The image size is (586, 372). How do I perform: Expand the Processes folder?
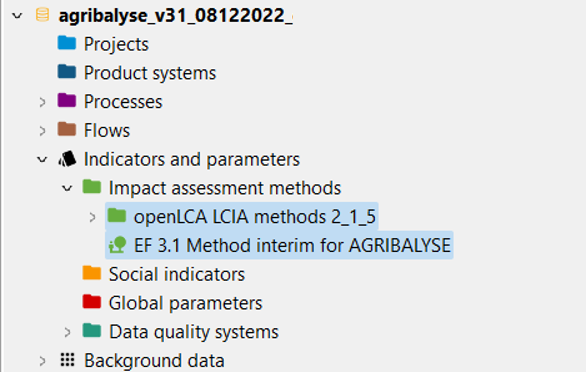[x=42, y=102]
